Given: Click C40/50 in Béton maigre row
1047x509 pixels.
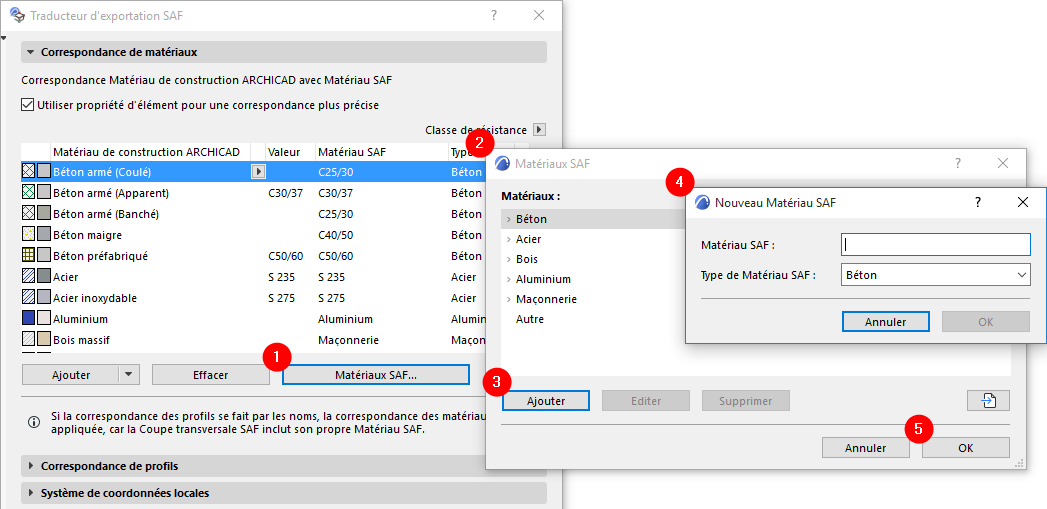Looking at the screenshot, I should click(x=336, y=235).
